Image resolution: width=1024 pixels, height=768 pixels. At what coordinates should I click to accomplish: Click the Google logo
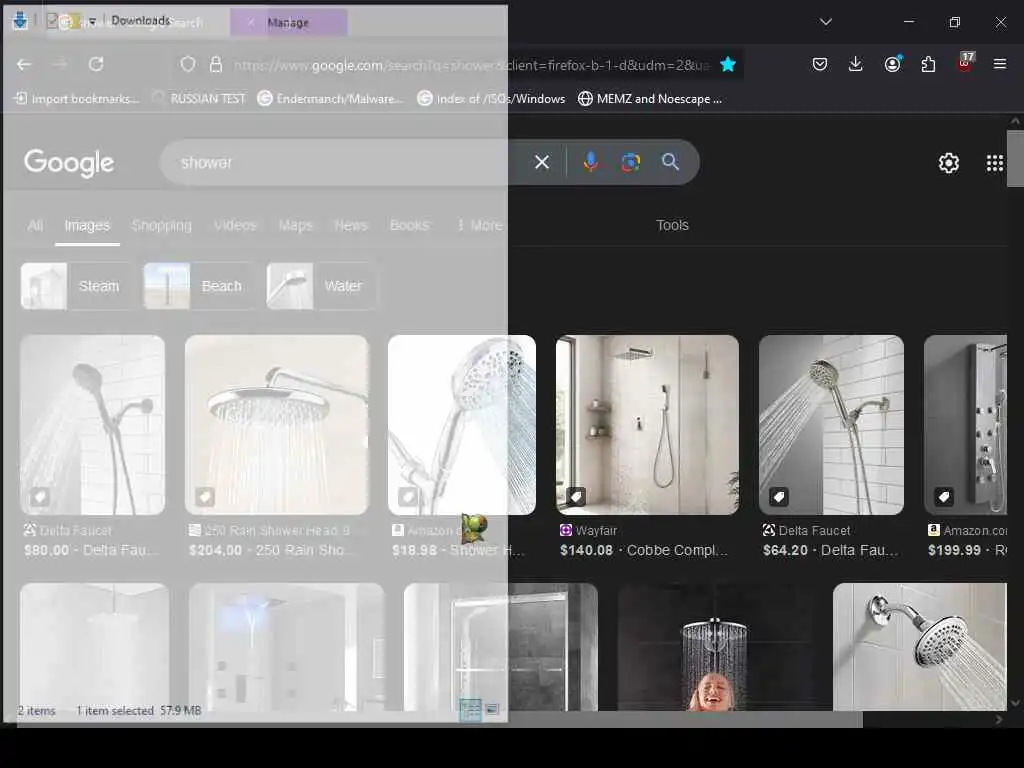[69, 163]
